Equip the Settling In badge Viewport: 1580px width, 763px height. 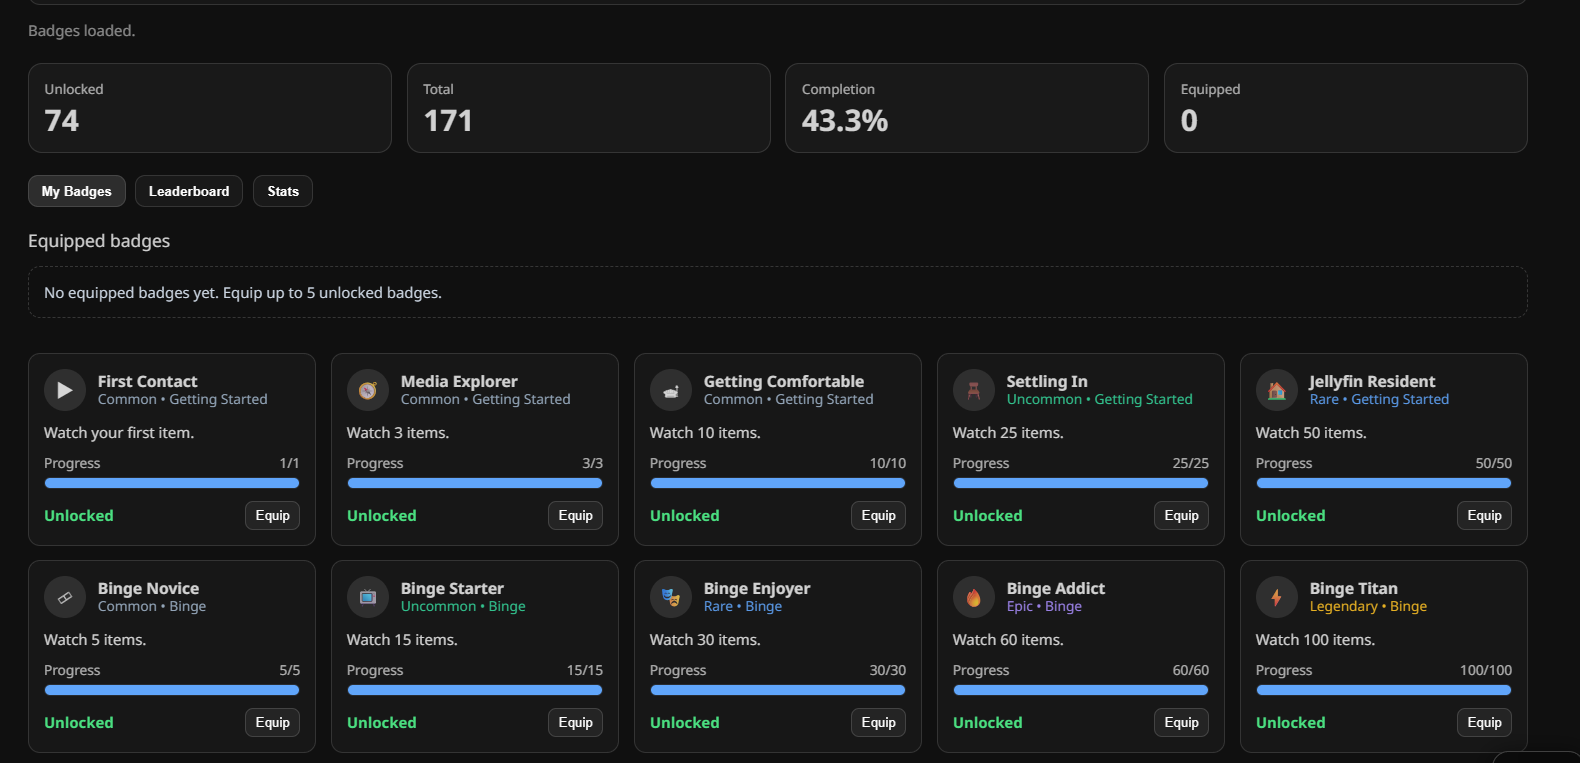(1182, 516)
